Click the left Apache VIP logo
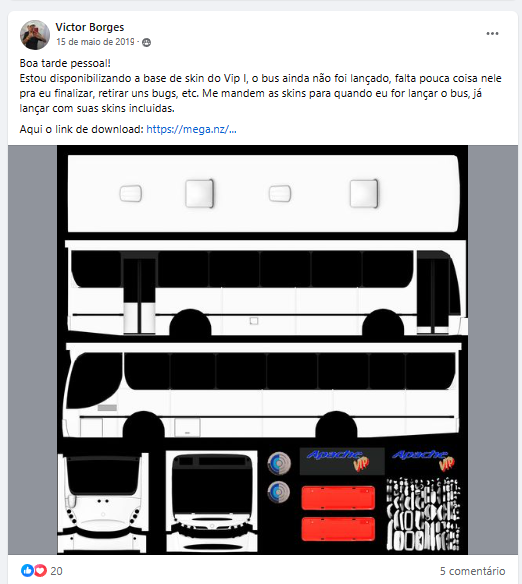This screenshot has height=584, width=522. [x=342, y=461]
